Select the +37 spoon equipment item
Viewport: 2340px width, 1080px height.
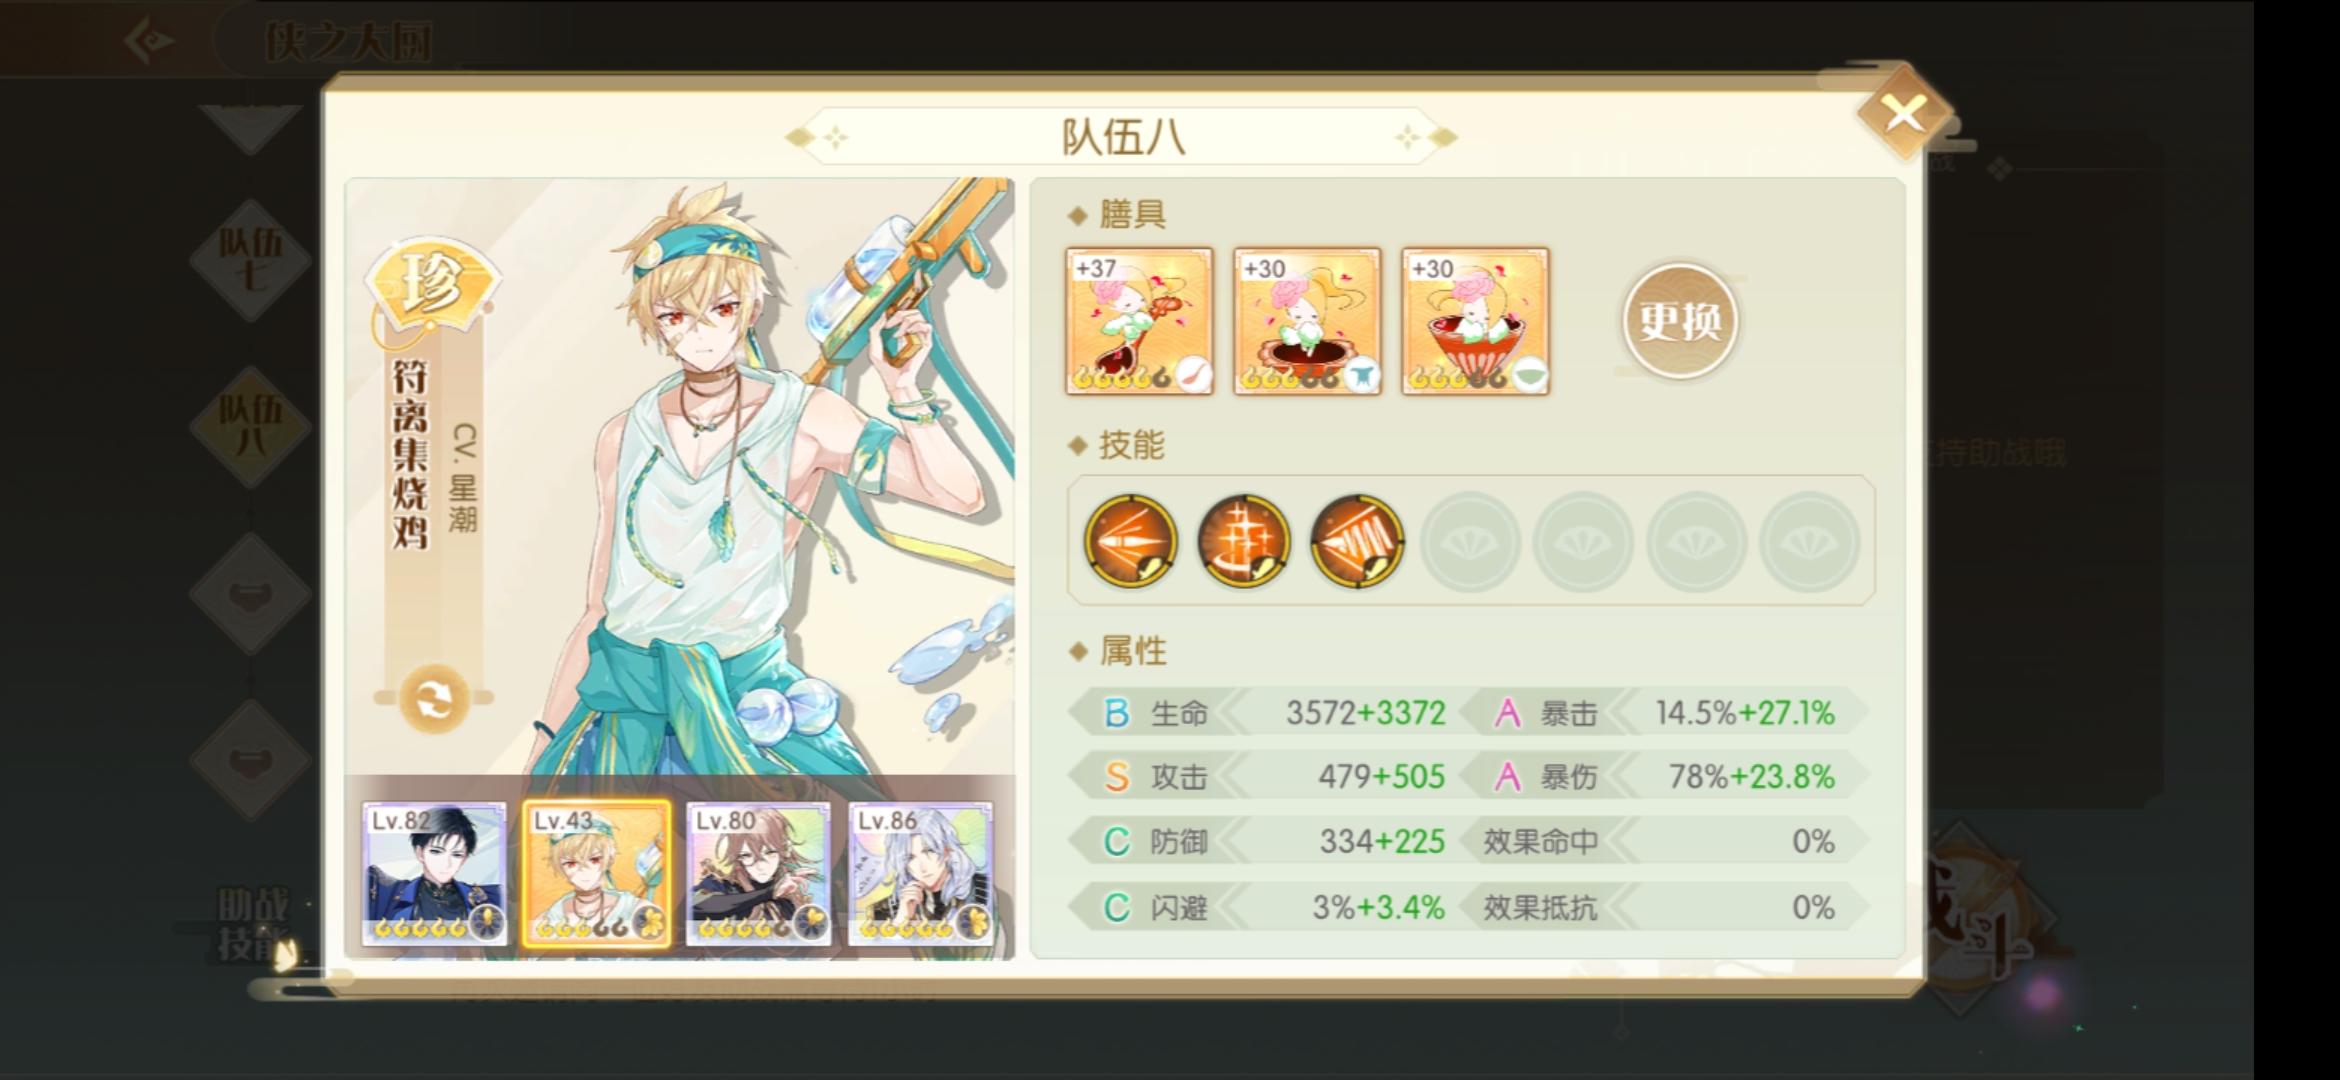pyautogui.click(x=1139, y=321)
